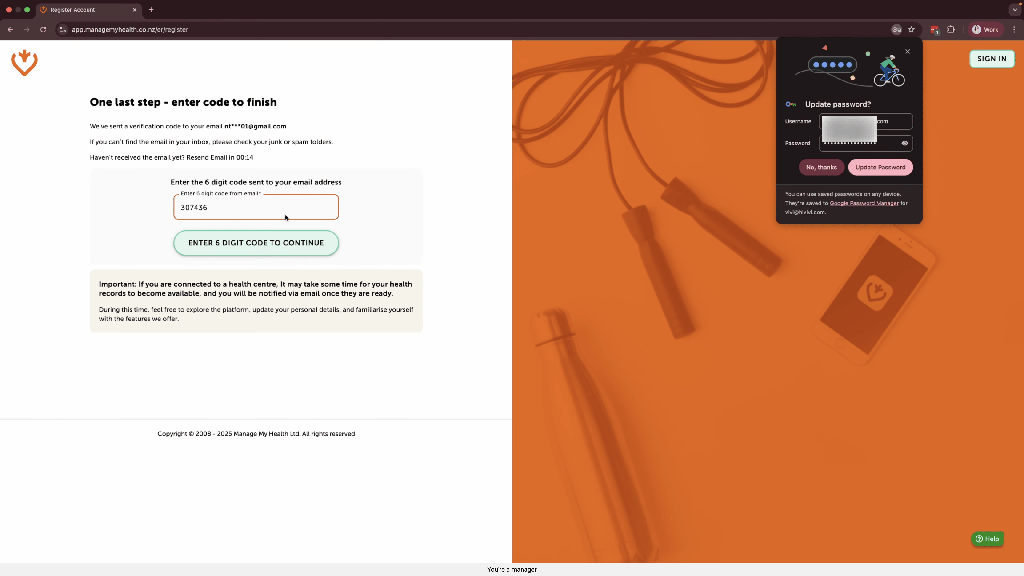Click the Password field in password popup
The image size is (1024, 576).
point(866,143)
